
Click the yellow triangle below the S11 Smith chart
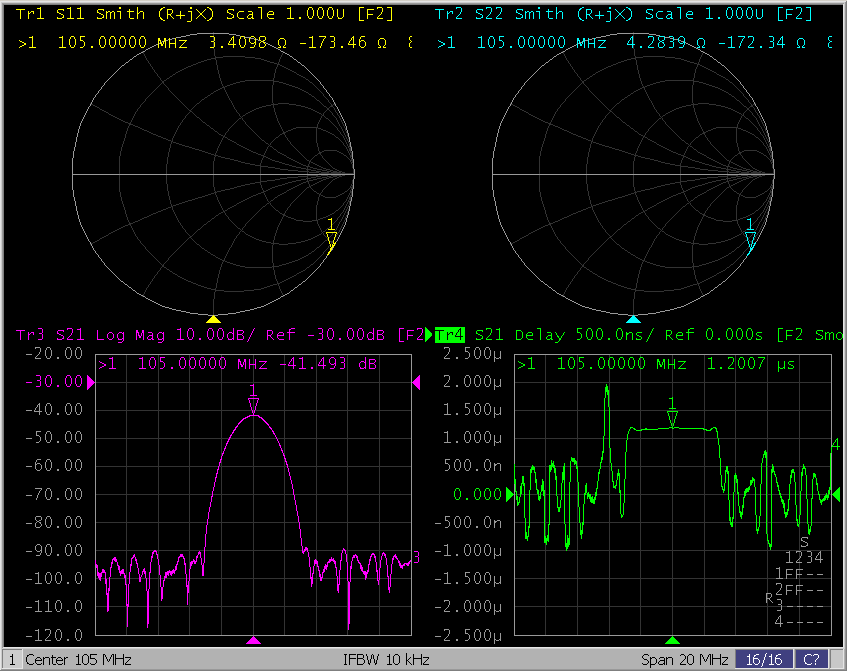click(213, 319)
